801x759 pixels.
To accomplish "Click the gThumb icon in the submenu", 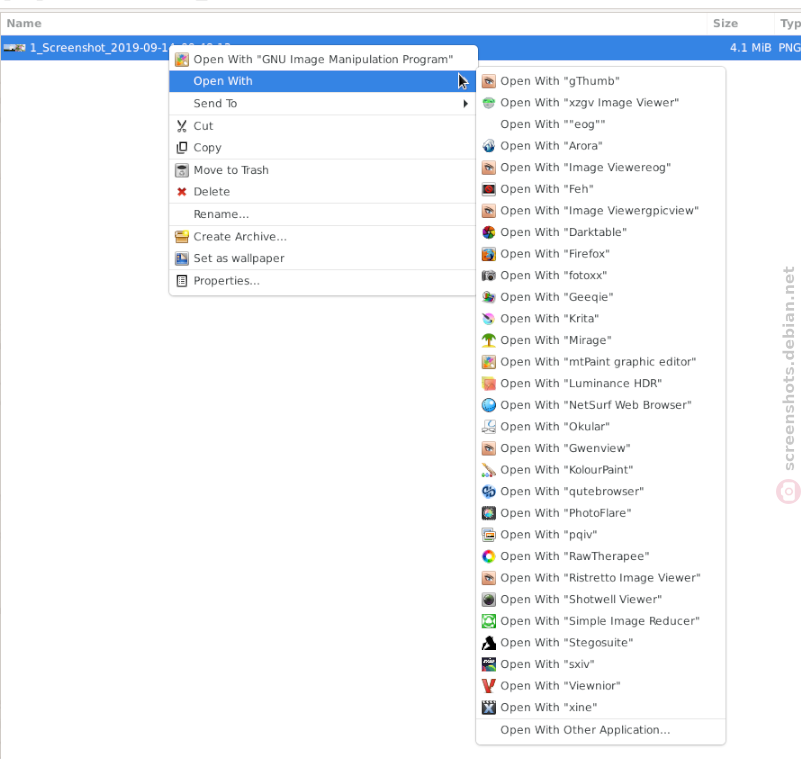I will coord(488,81).
